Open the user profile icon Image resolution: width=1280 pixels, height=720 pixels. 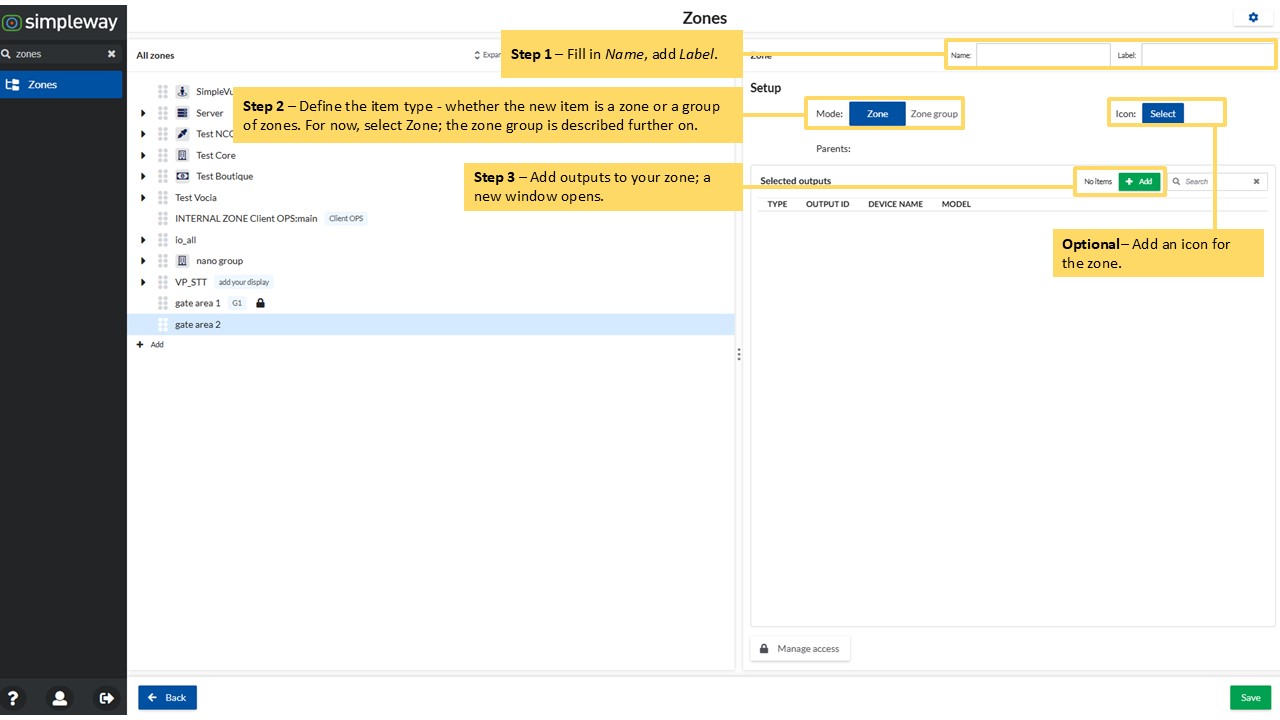(60, 698)
